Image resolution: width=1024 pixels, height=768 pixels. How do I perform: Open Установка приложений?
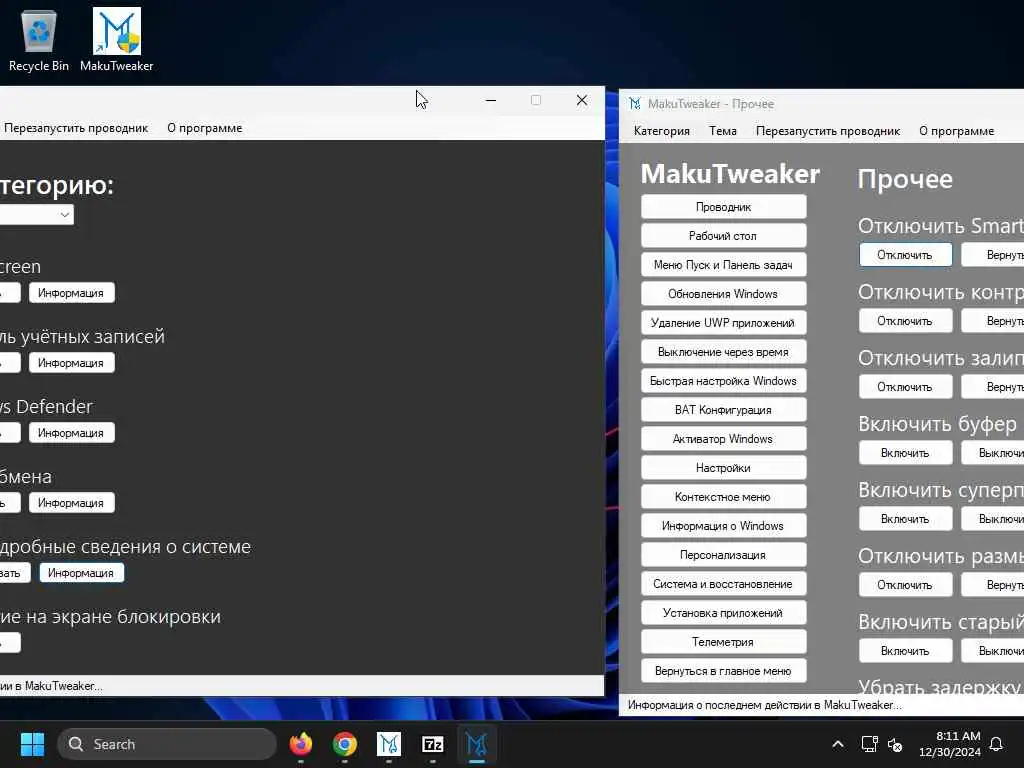[724, 613]
